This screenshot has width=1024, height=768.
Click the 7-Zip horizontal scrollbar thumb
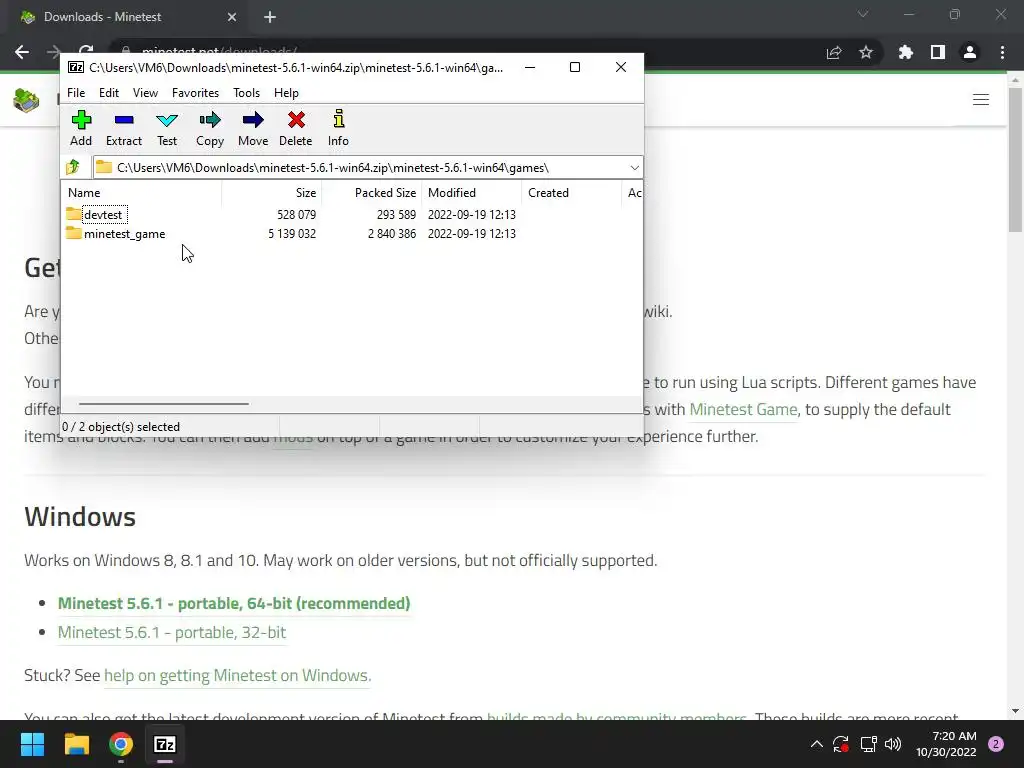(163, 404)
